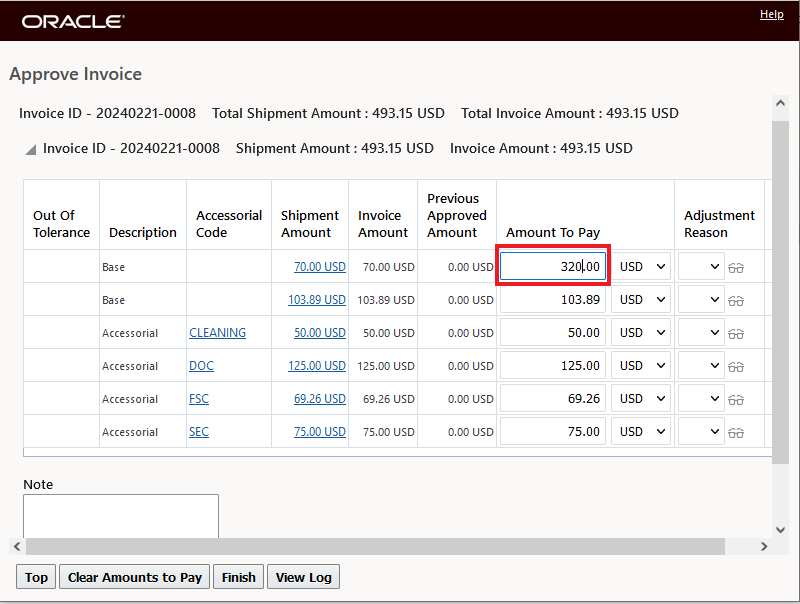Open Adjustment Reason dropdown in 103.89 row

coord(701,299)
